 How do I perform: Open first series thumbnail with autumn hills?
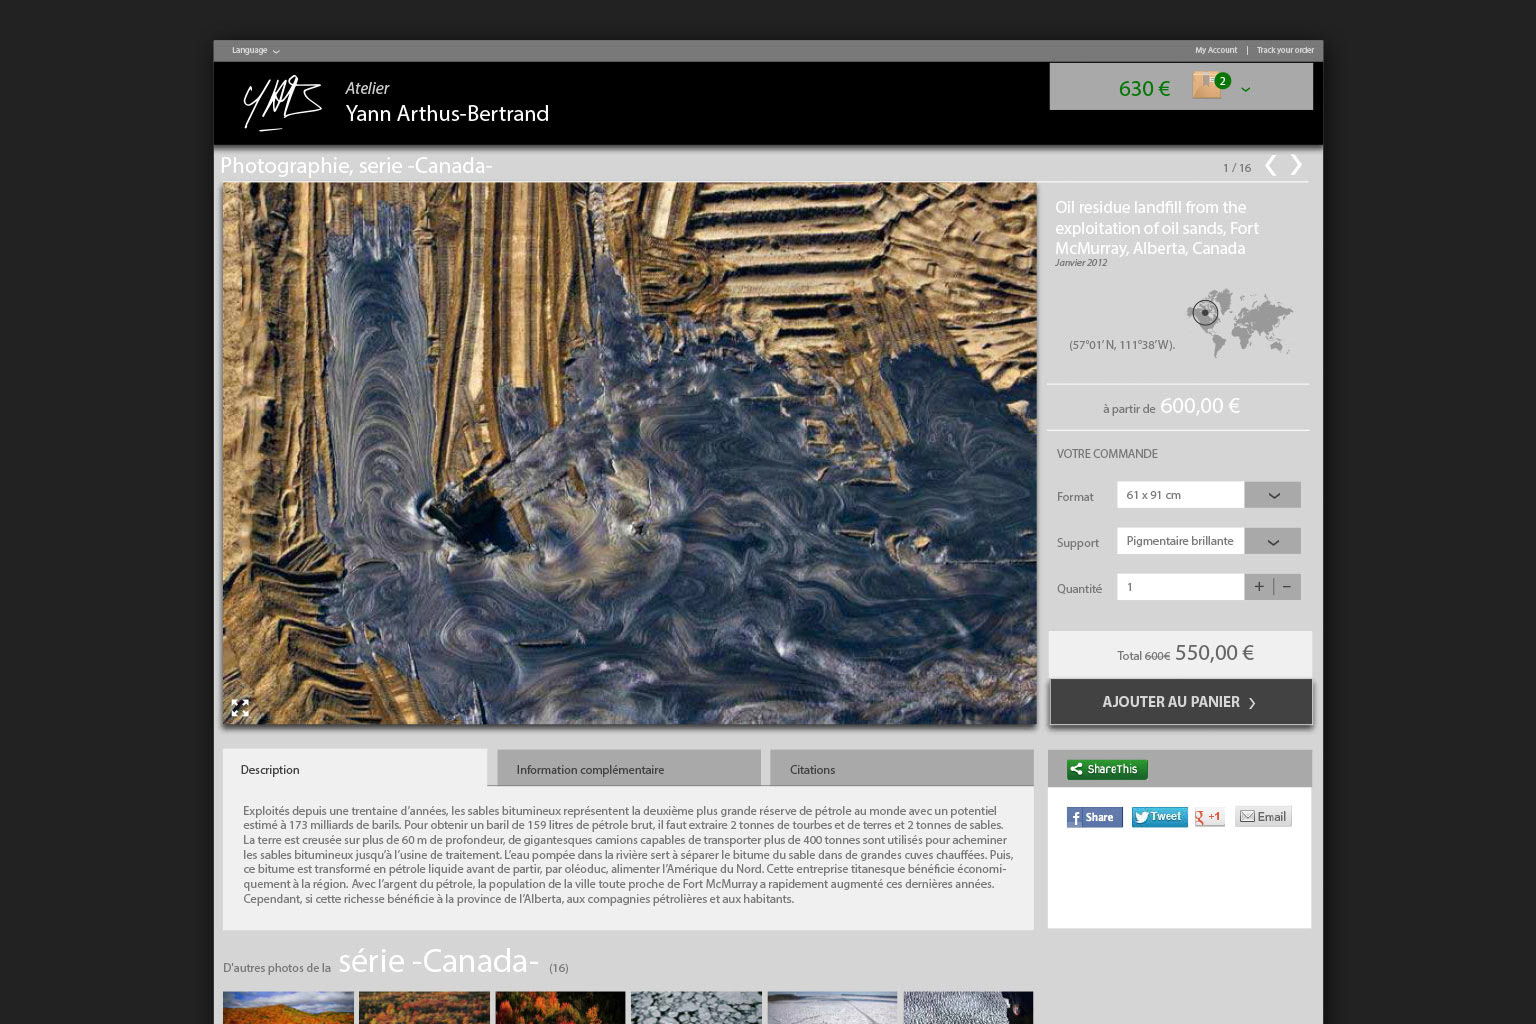[x=288, y=1007]
